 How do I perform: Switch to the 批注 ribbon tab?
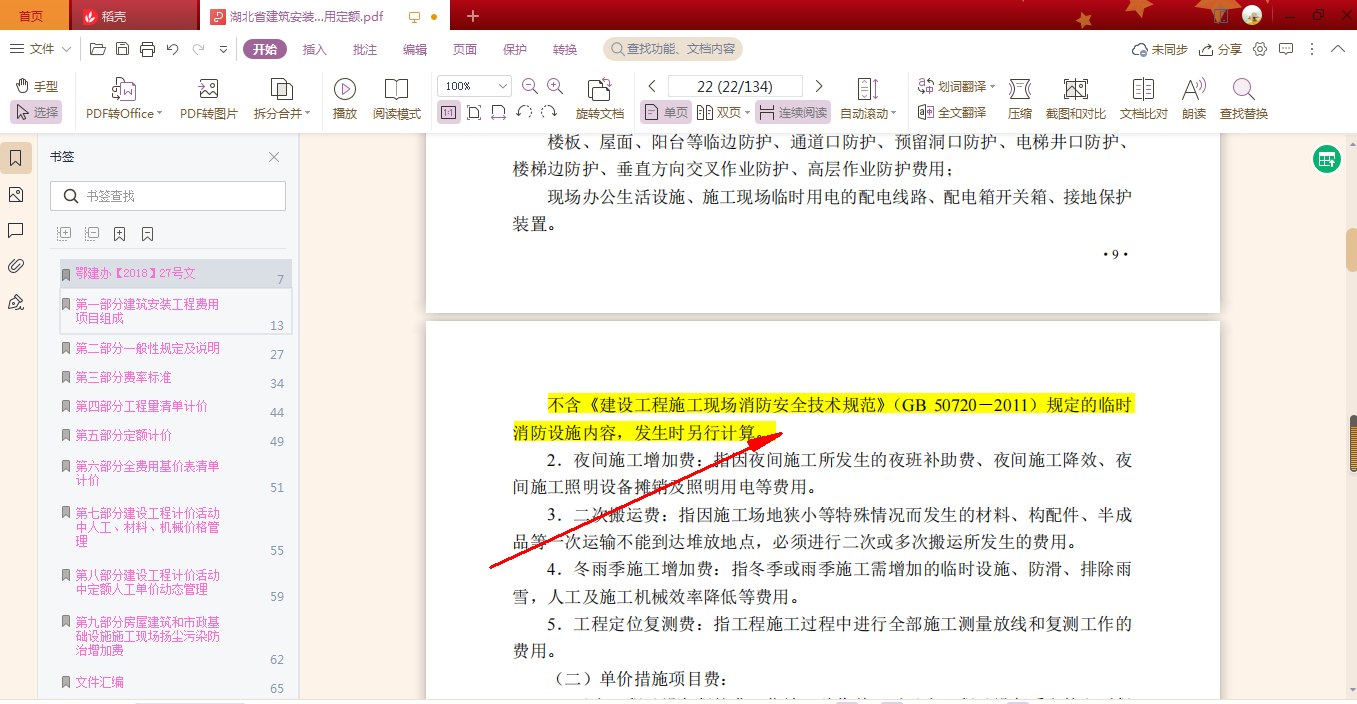point(365,49)
